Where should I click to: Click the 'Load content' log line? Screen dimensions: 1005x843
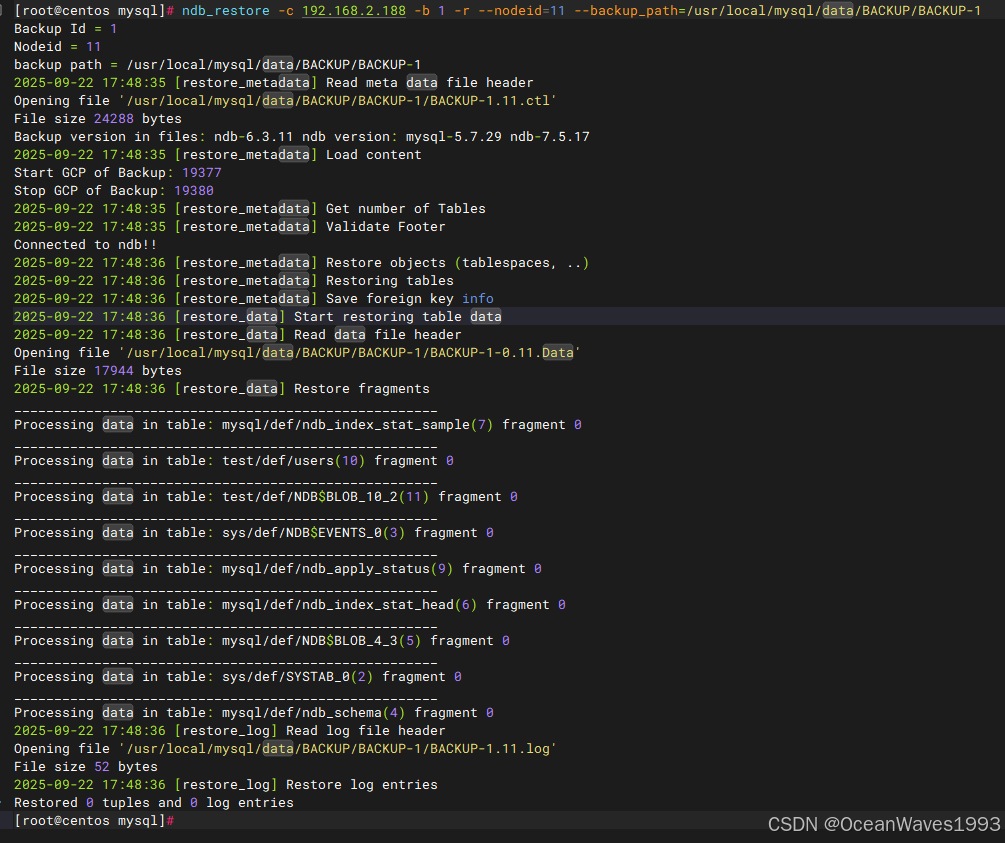[x=218, y=154]
